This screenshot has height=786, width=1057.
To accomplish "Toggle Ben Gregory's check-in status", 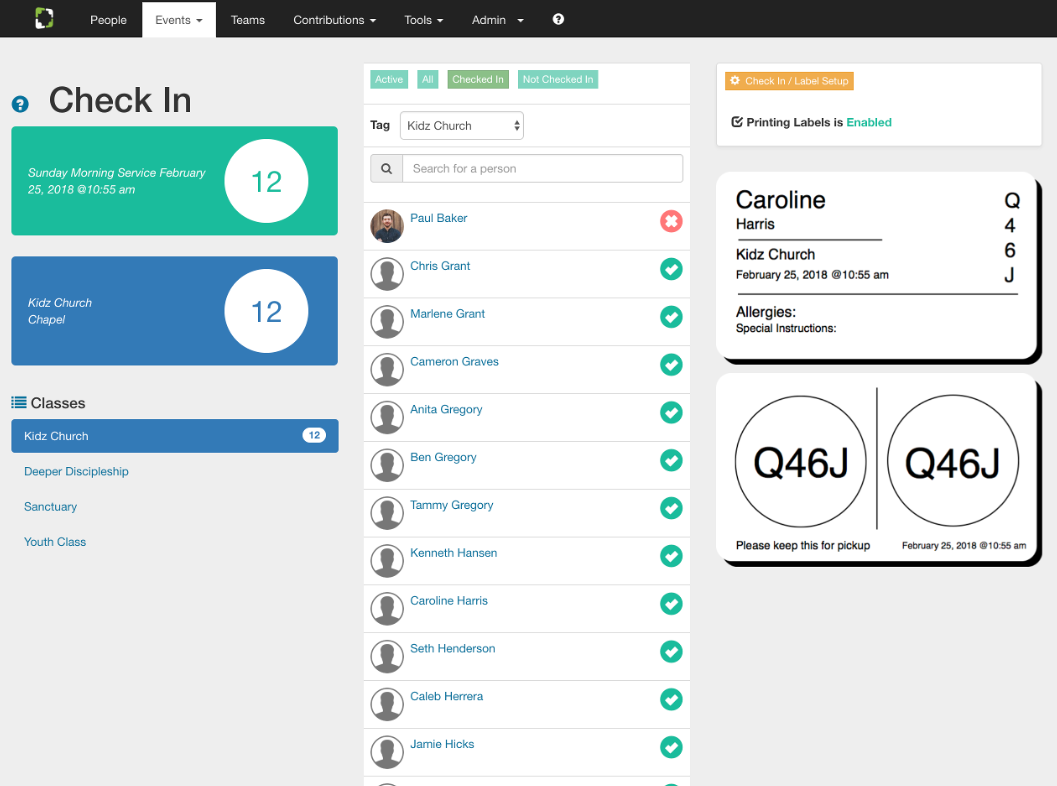I will coord(671,460).
